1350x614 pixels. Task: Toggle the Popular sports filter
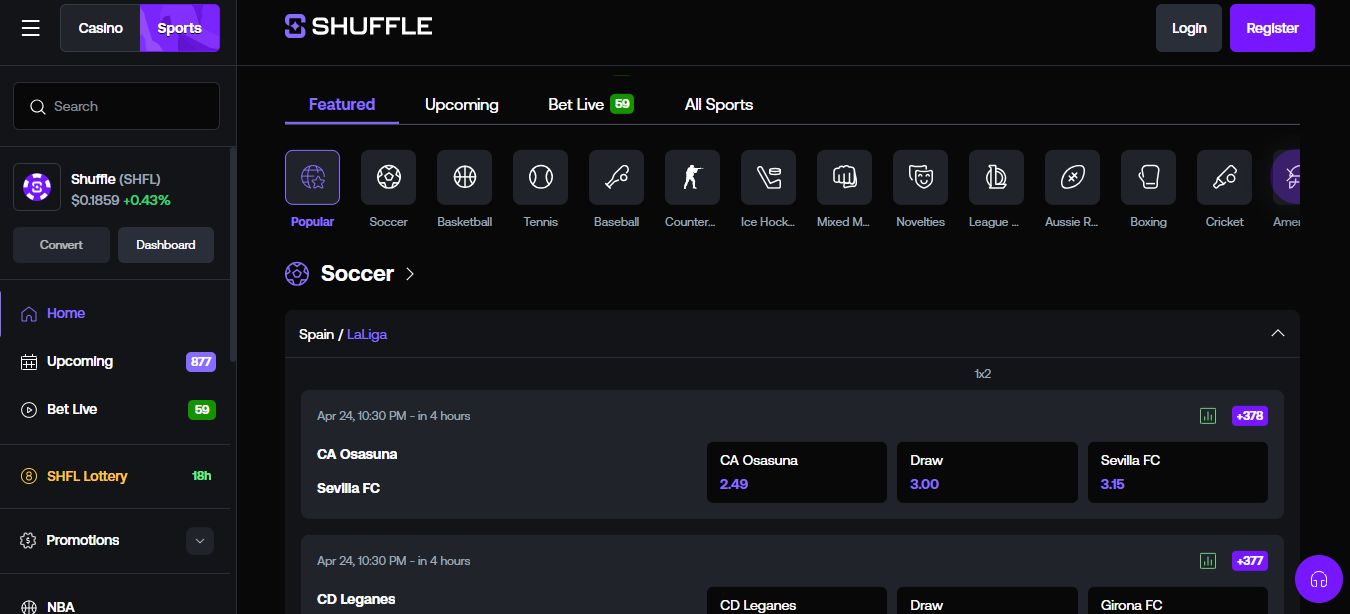[x=312, y=177]
